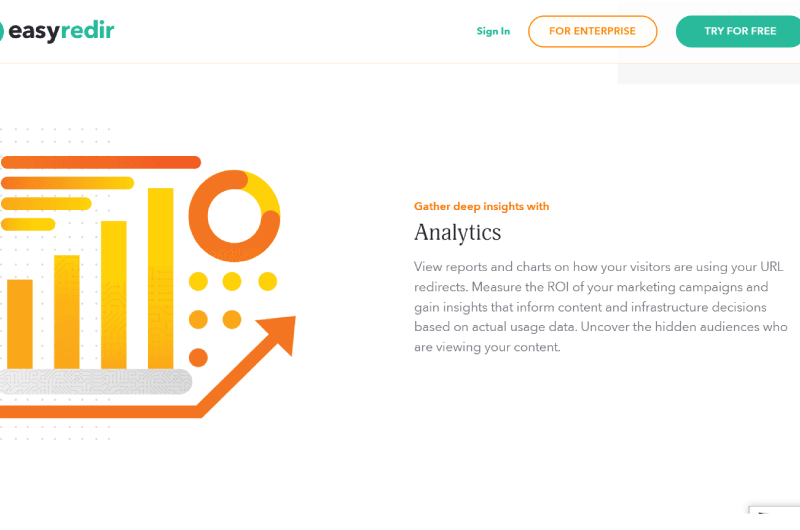This screenshot has width=800, height=530.
Task: Click the single dark orange dot
Action: (x=198, y=358)
